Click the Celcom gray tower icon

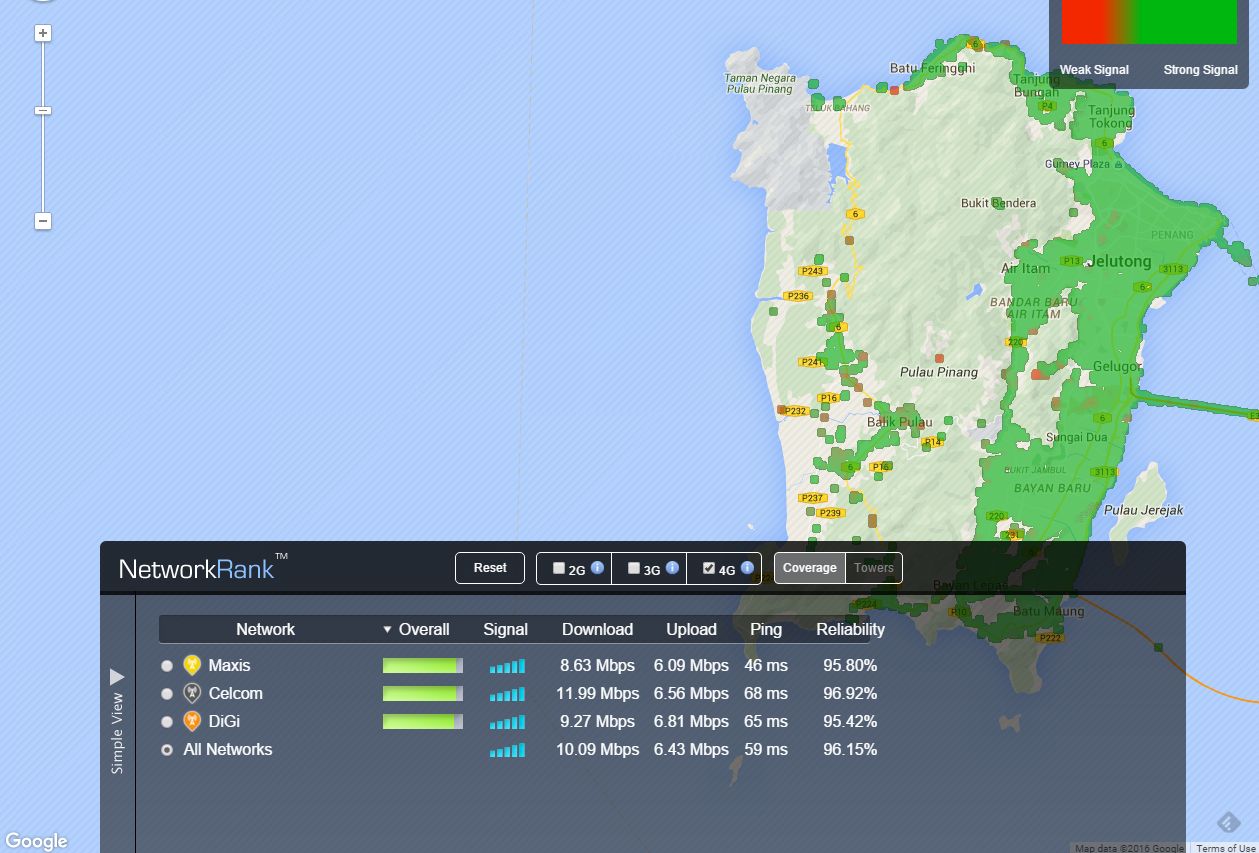[x=192, y=693]
